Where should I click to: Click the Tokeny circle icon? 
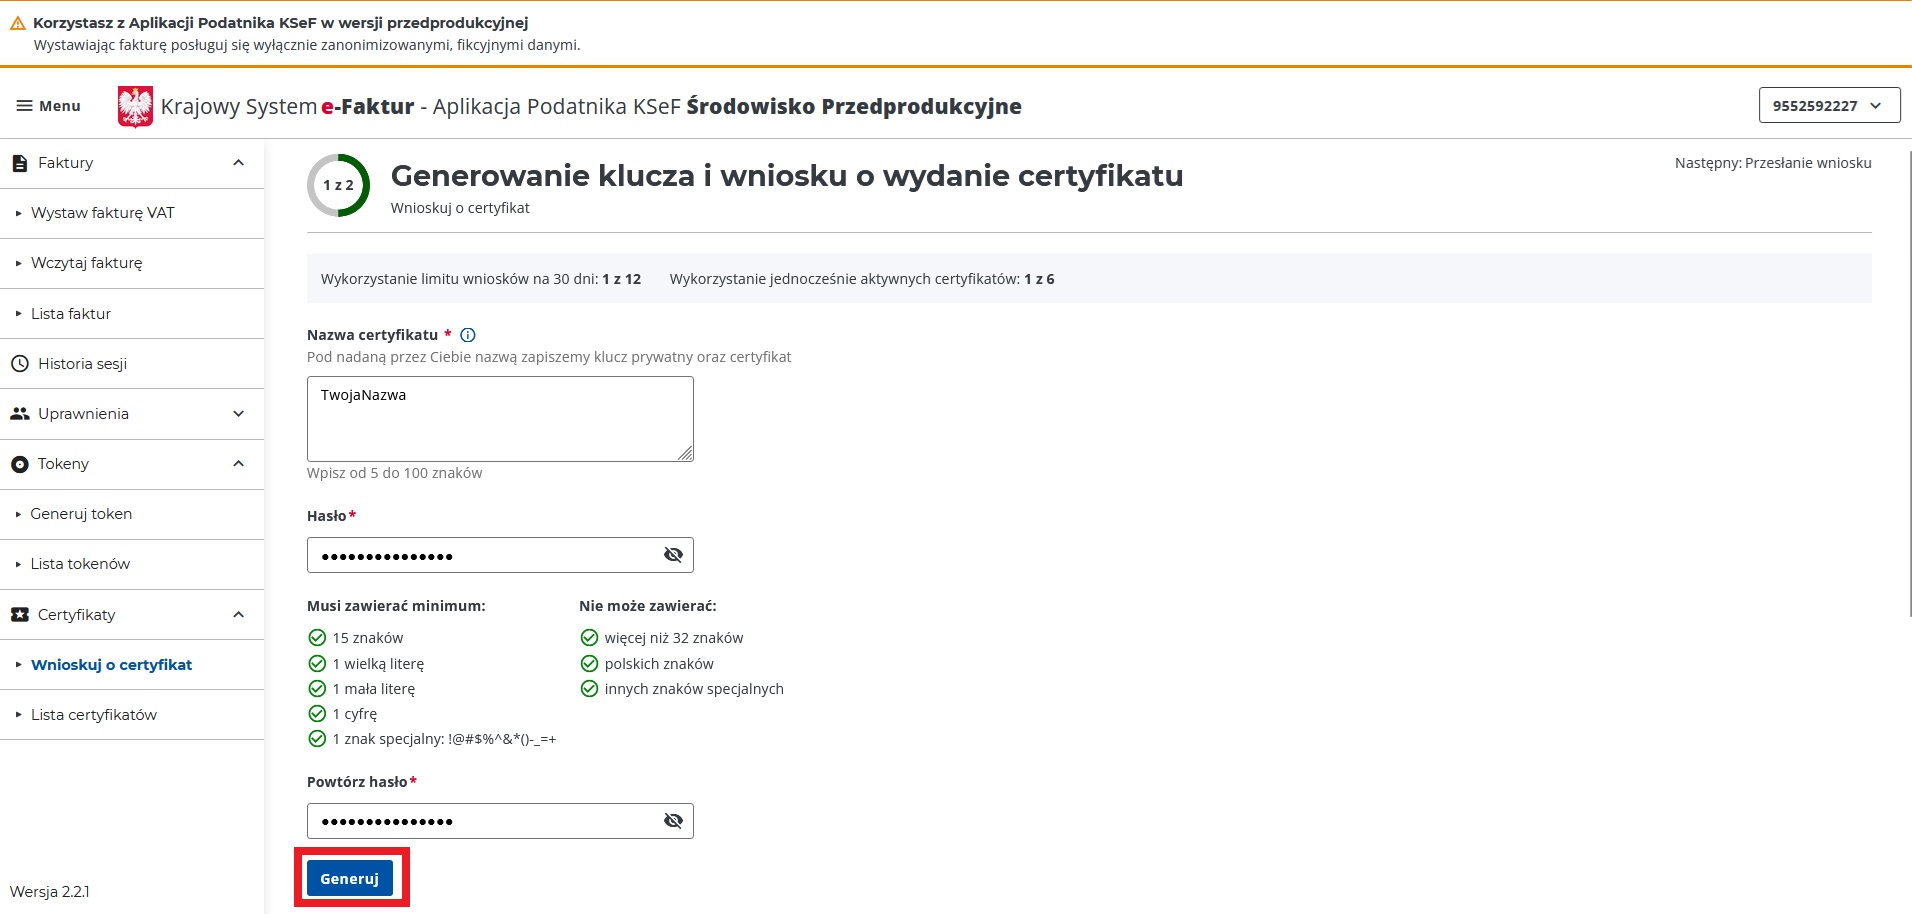coord(20,464)
